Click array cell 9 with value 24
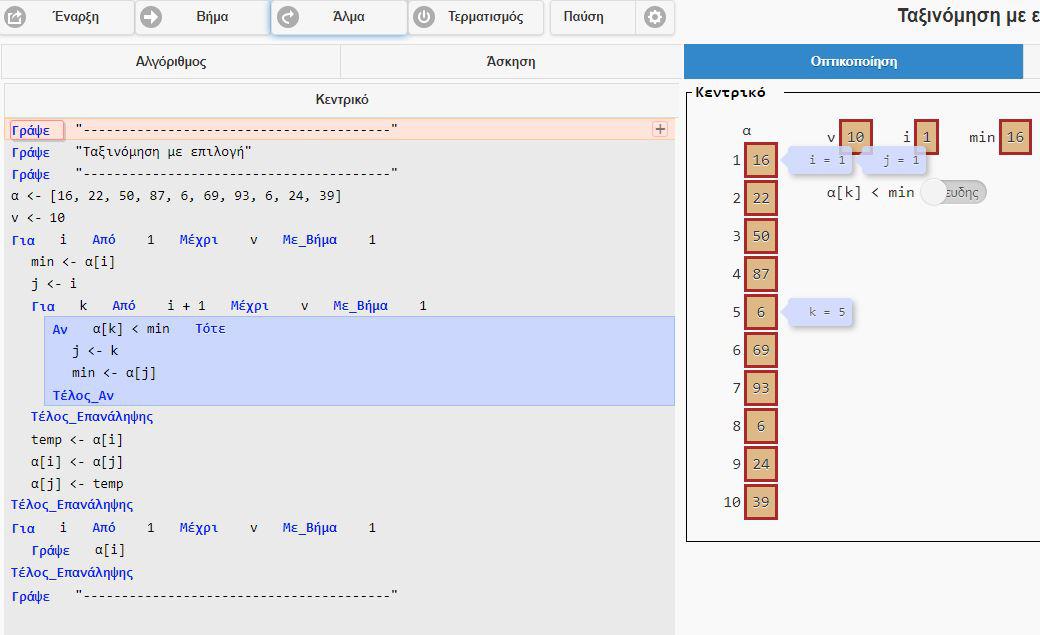1040x635 pixels. point(761,464)
